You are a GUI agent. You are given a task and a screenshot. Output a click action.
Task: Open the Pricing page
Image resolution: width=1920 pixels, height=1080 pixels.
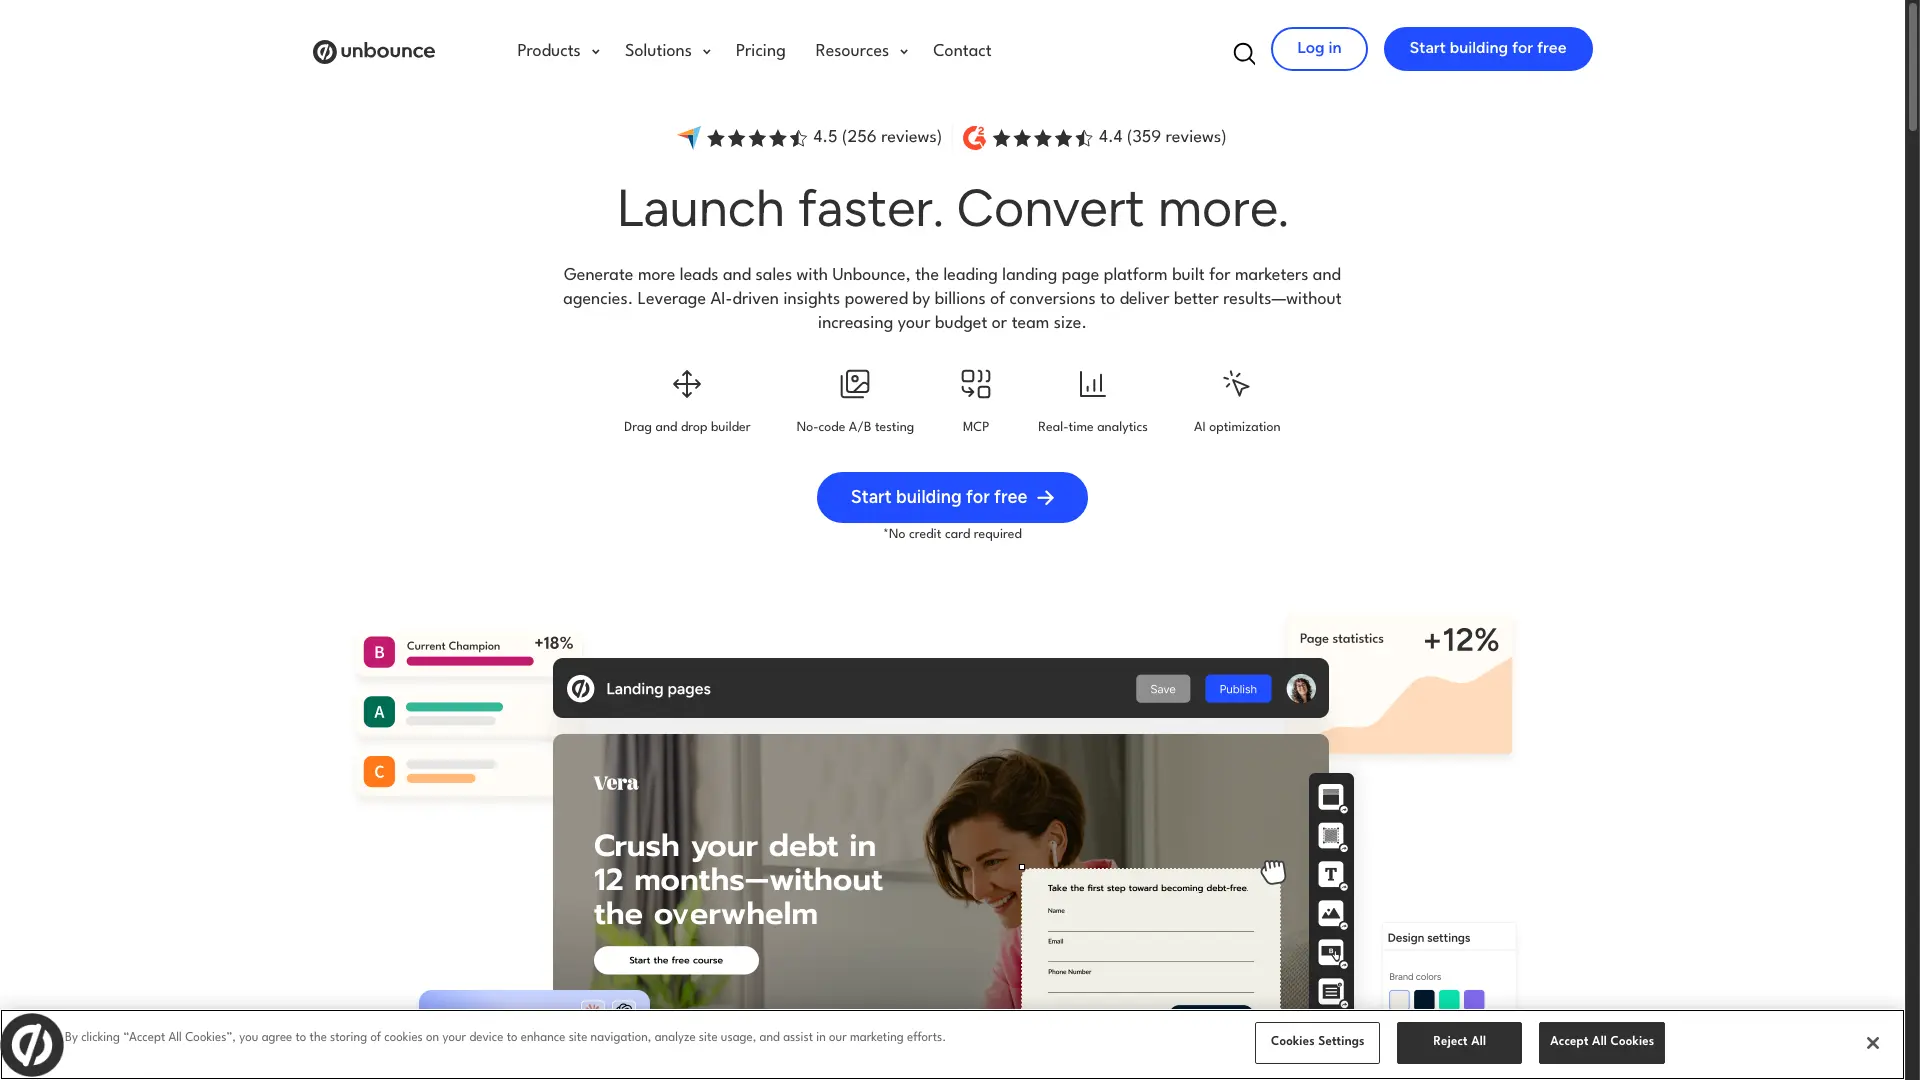(x=760, y=51)
